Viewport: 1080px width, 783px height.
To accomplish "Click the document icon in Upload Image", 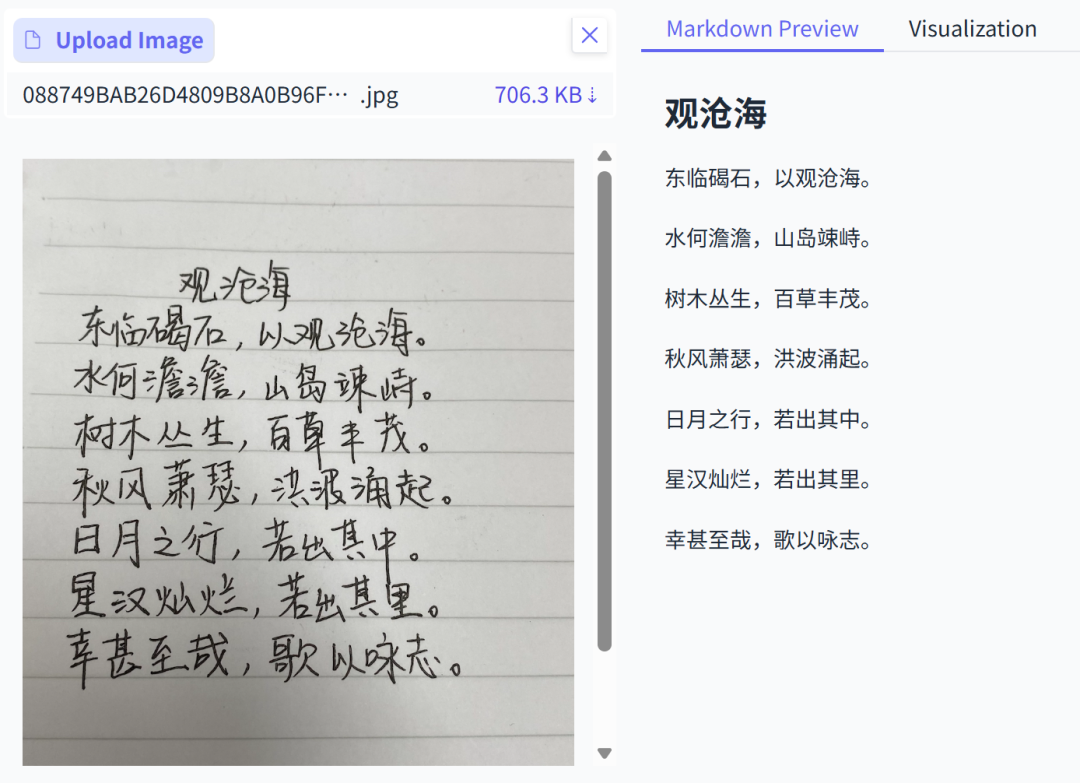I will [34, 41].
